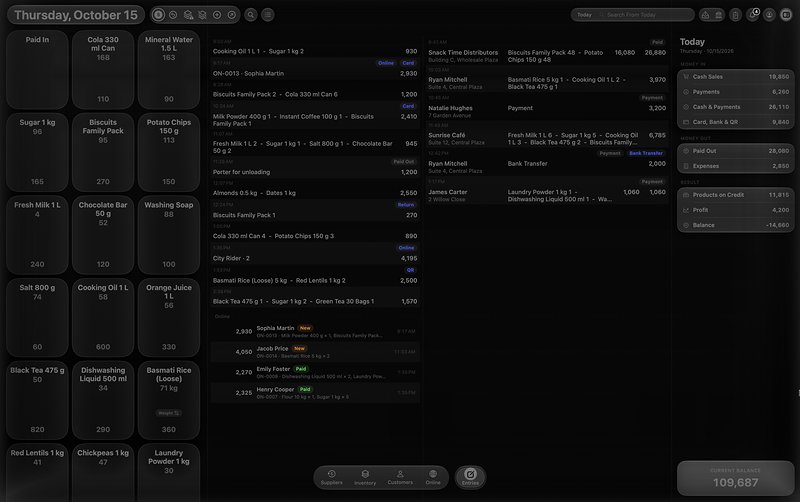Select the Washing Soap tile
The height and width of the screenshot is (502, 800).
[x=169, y=235]
